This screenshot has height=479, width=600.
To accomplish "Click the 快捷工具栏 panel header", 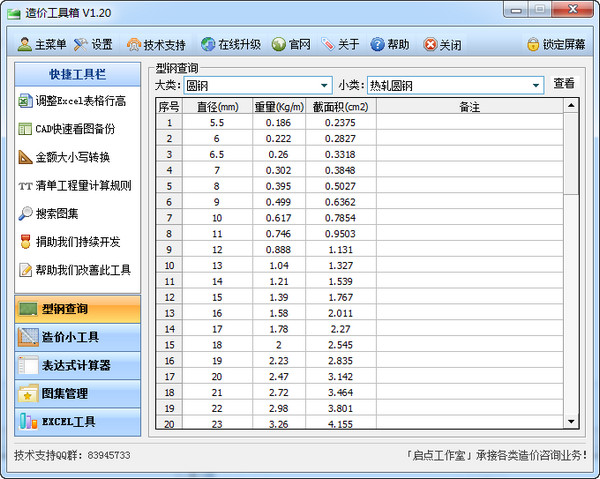I will pos(78,74).
